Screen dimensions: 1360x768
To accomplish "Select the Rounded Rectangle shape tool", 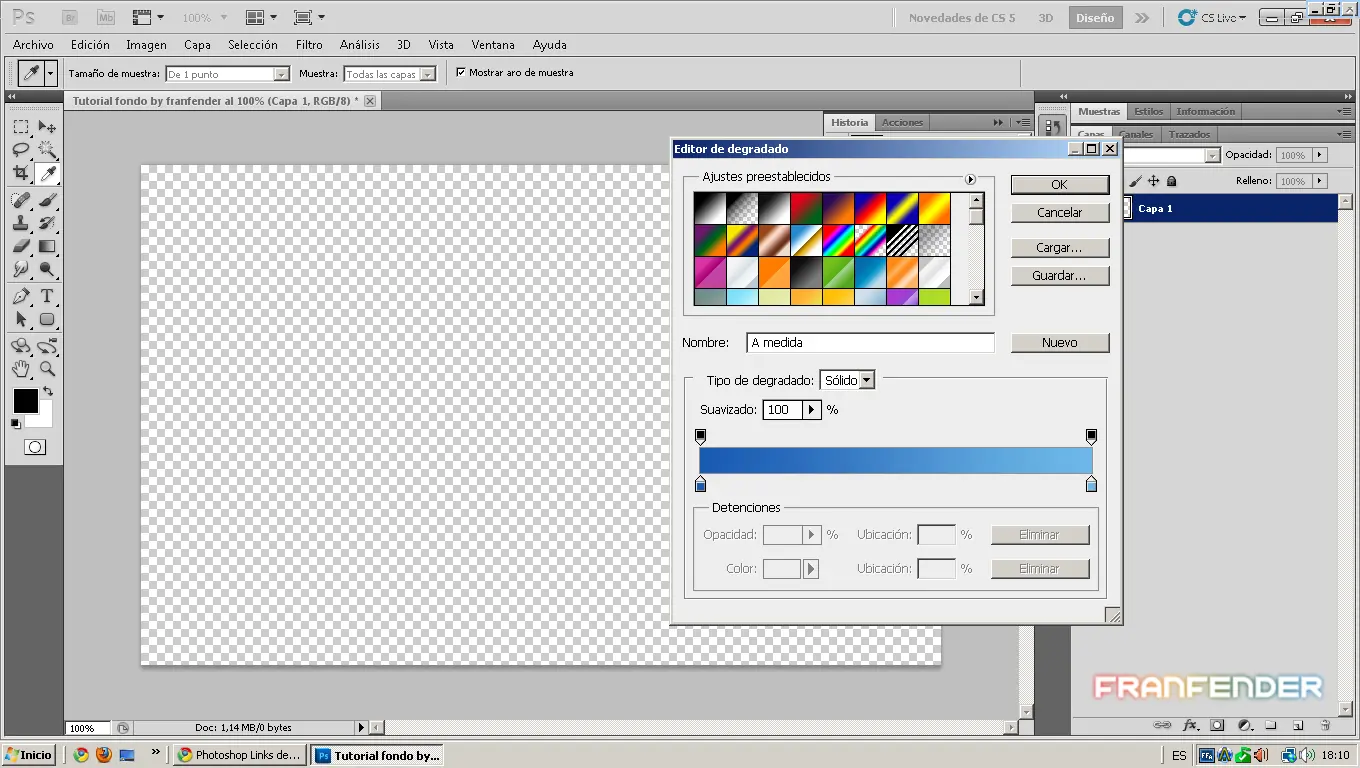I will pyautogui.click(x=47, y=319).
